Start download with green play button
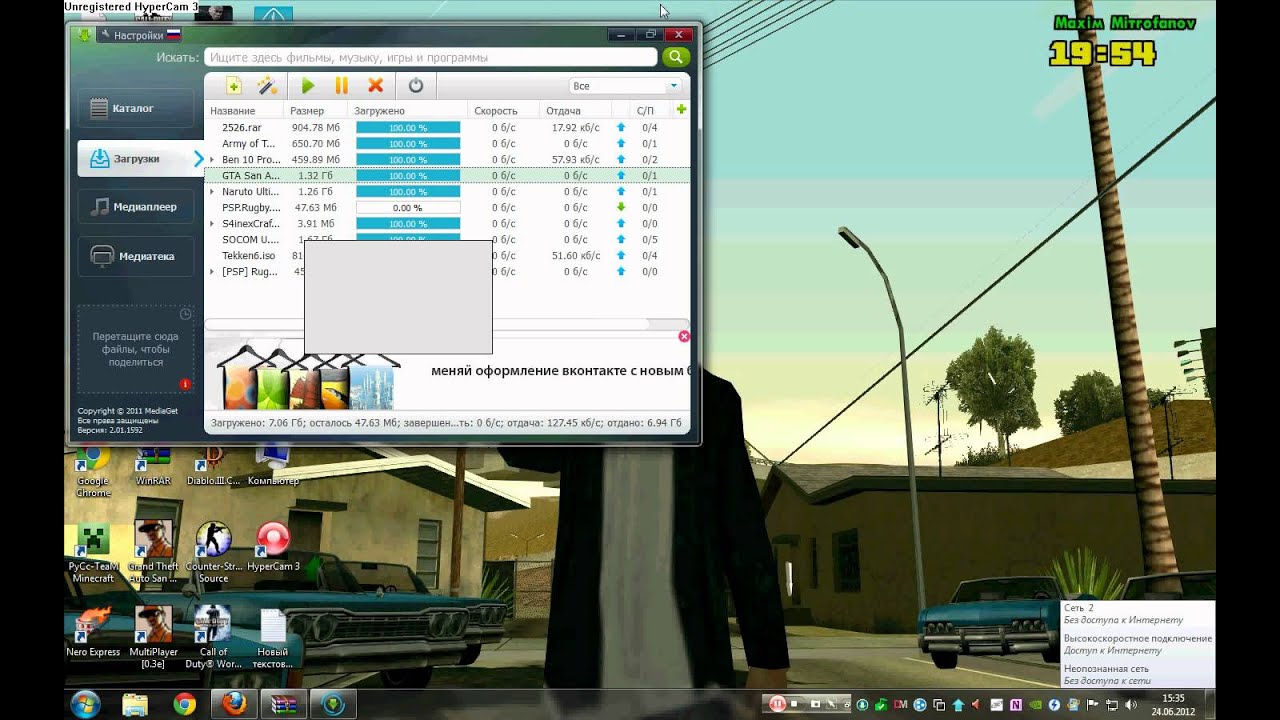 (x=308, y=86)
